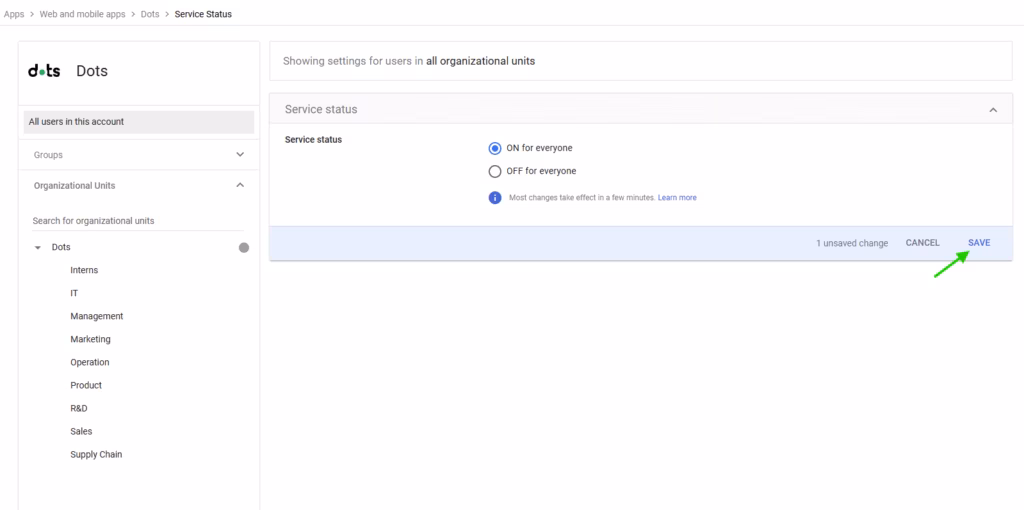Select the Supply Chain organizational unit

click(96, 454)
